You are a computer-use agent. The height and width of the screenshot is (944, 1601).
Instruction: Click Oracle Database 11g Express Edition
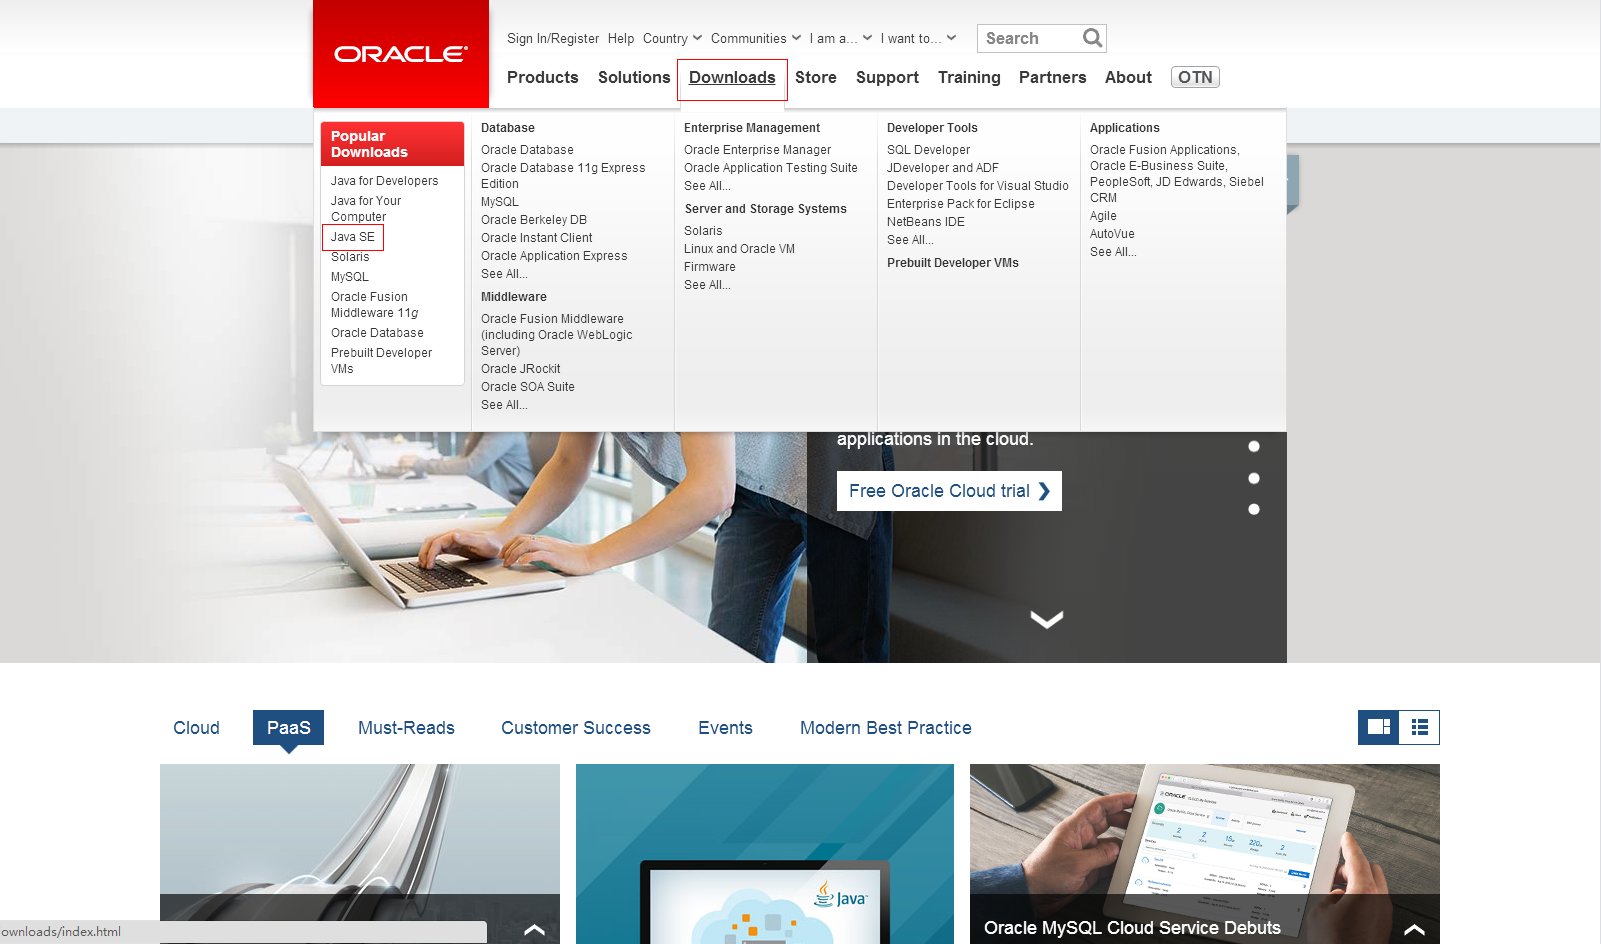coord(563,176)
